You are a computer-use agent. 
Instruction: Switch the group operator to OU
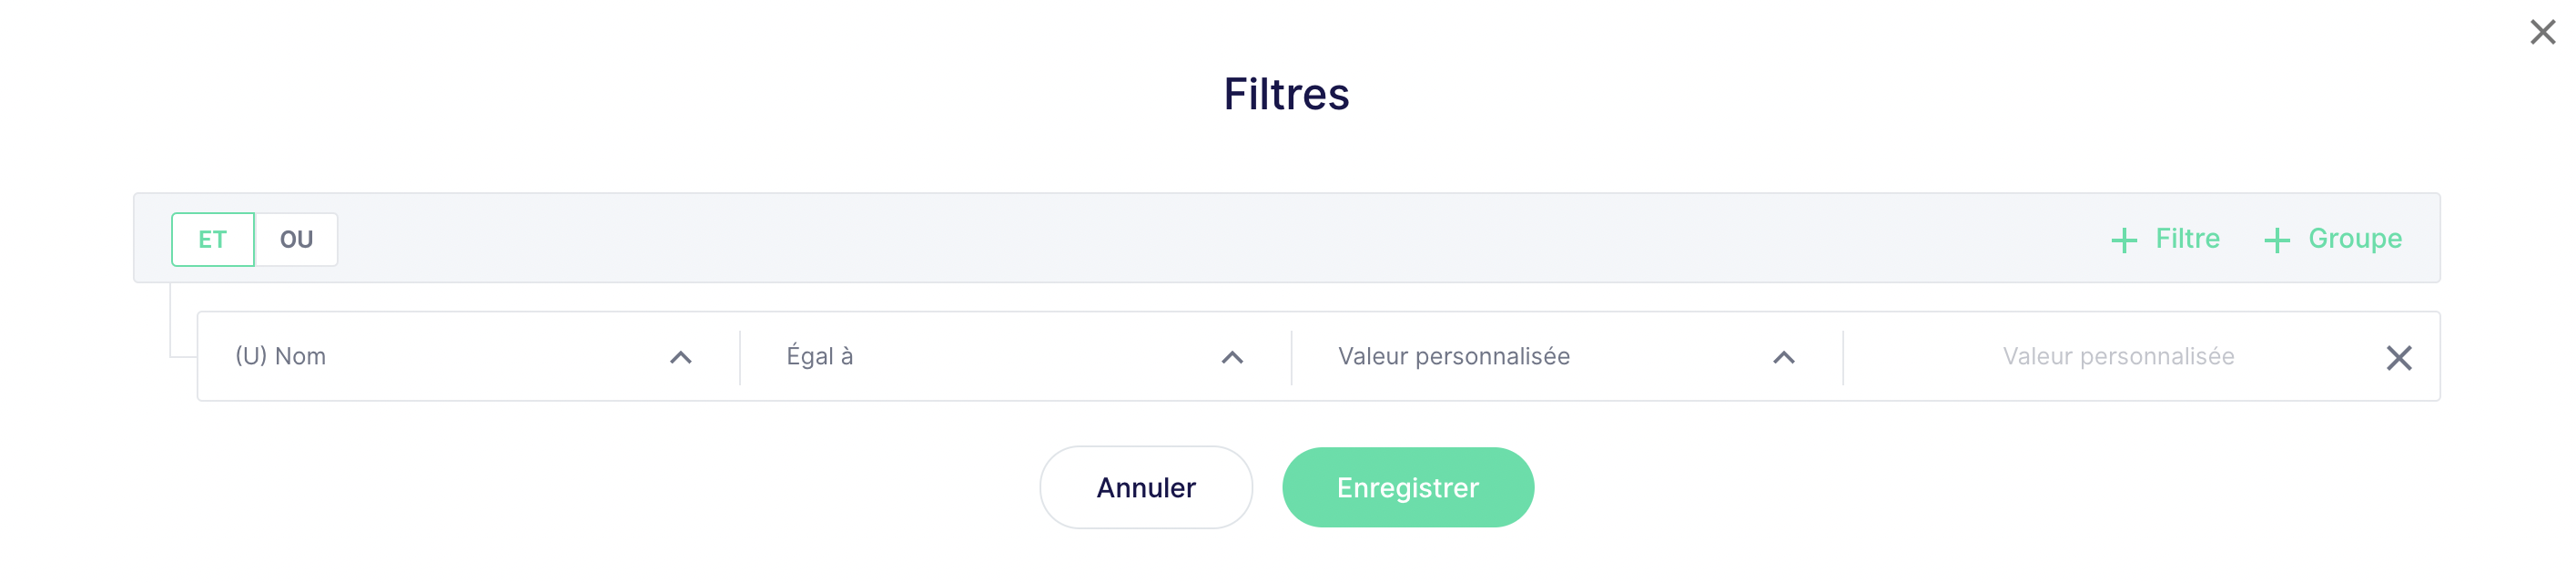point(296,239)
